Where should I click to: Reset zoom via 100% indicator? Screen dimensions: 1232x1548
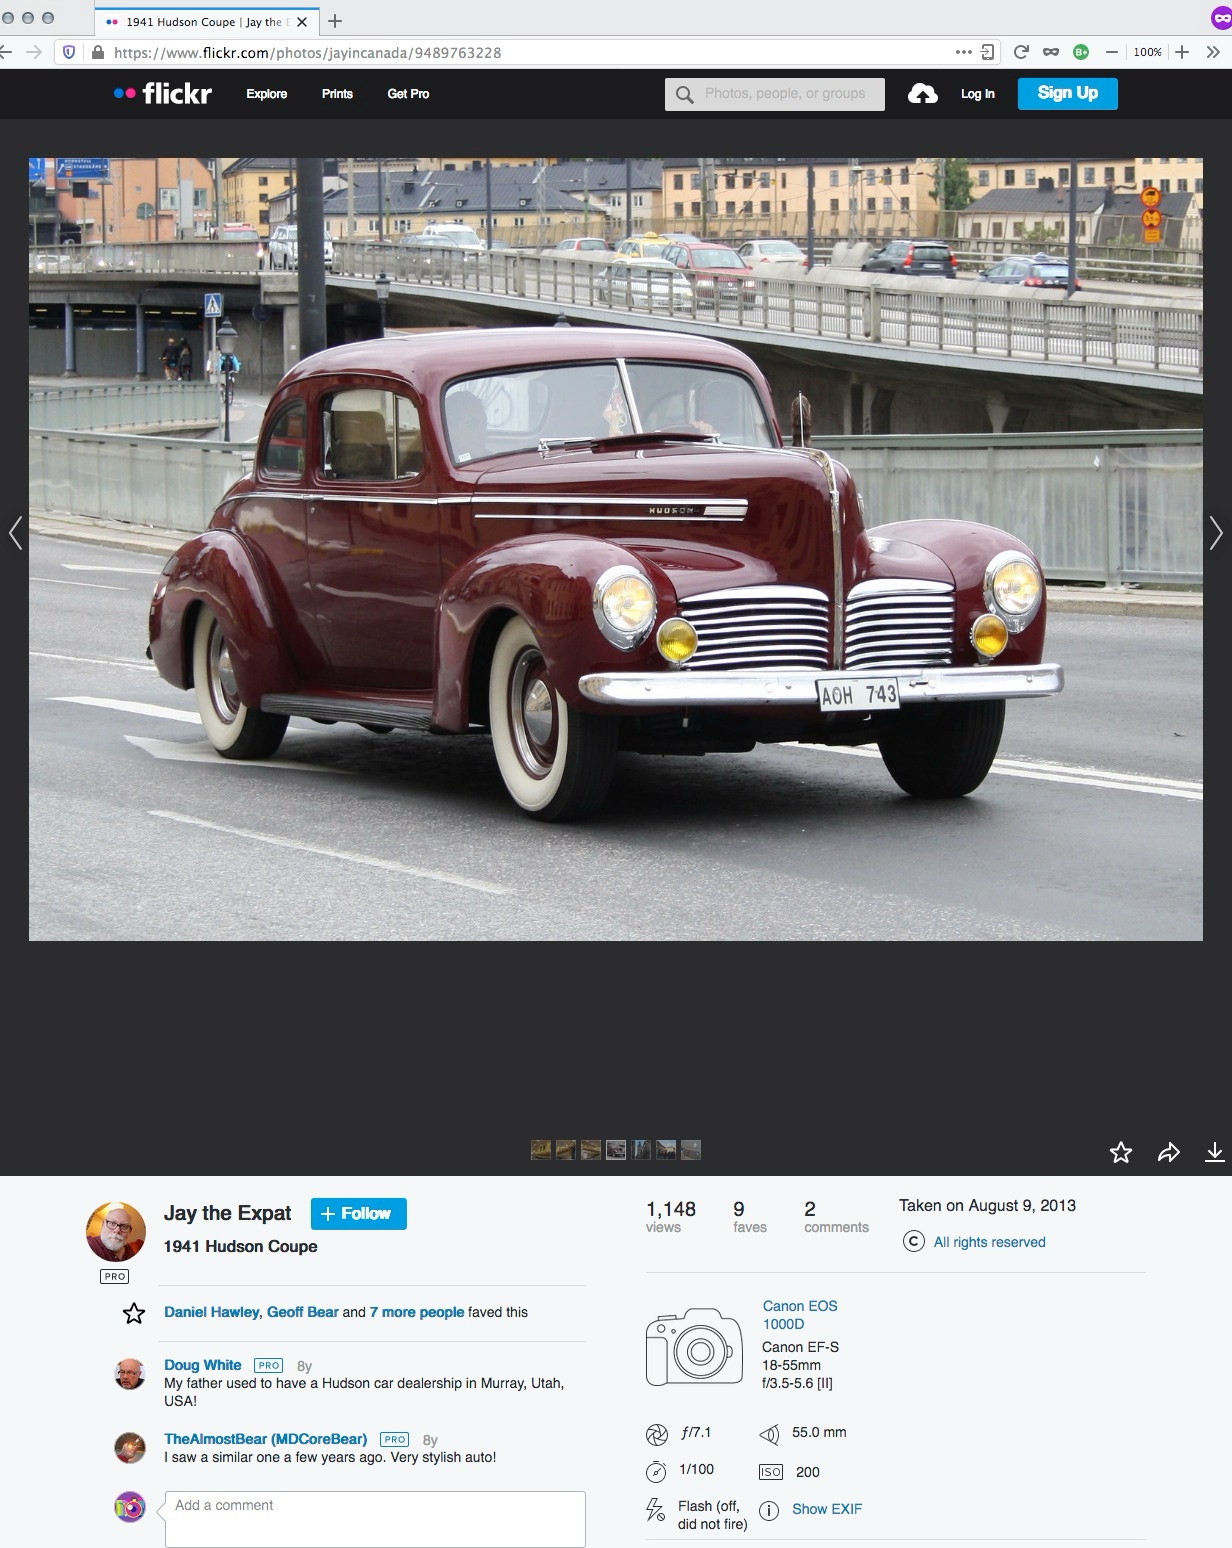pos(1147,52)
